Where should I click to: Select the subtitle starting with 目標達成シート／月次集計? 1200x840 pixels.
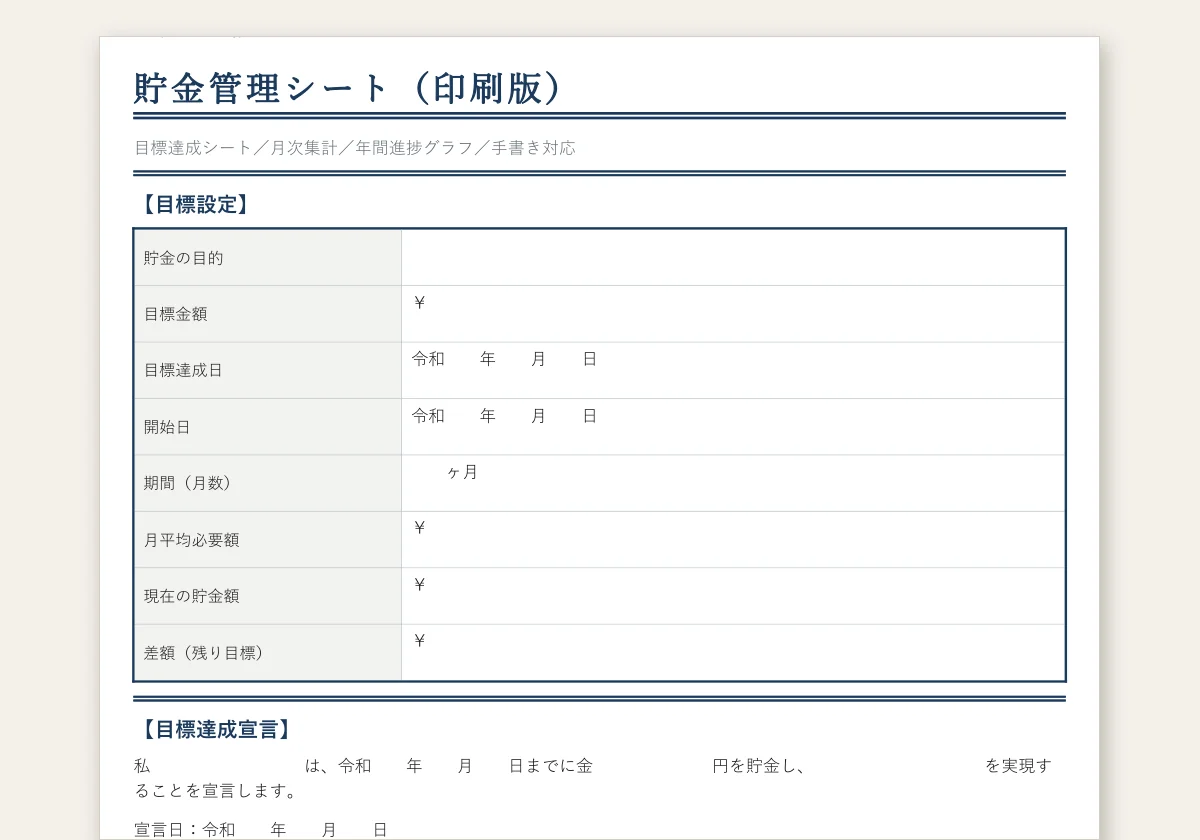355,148
